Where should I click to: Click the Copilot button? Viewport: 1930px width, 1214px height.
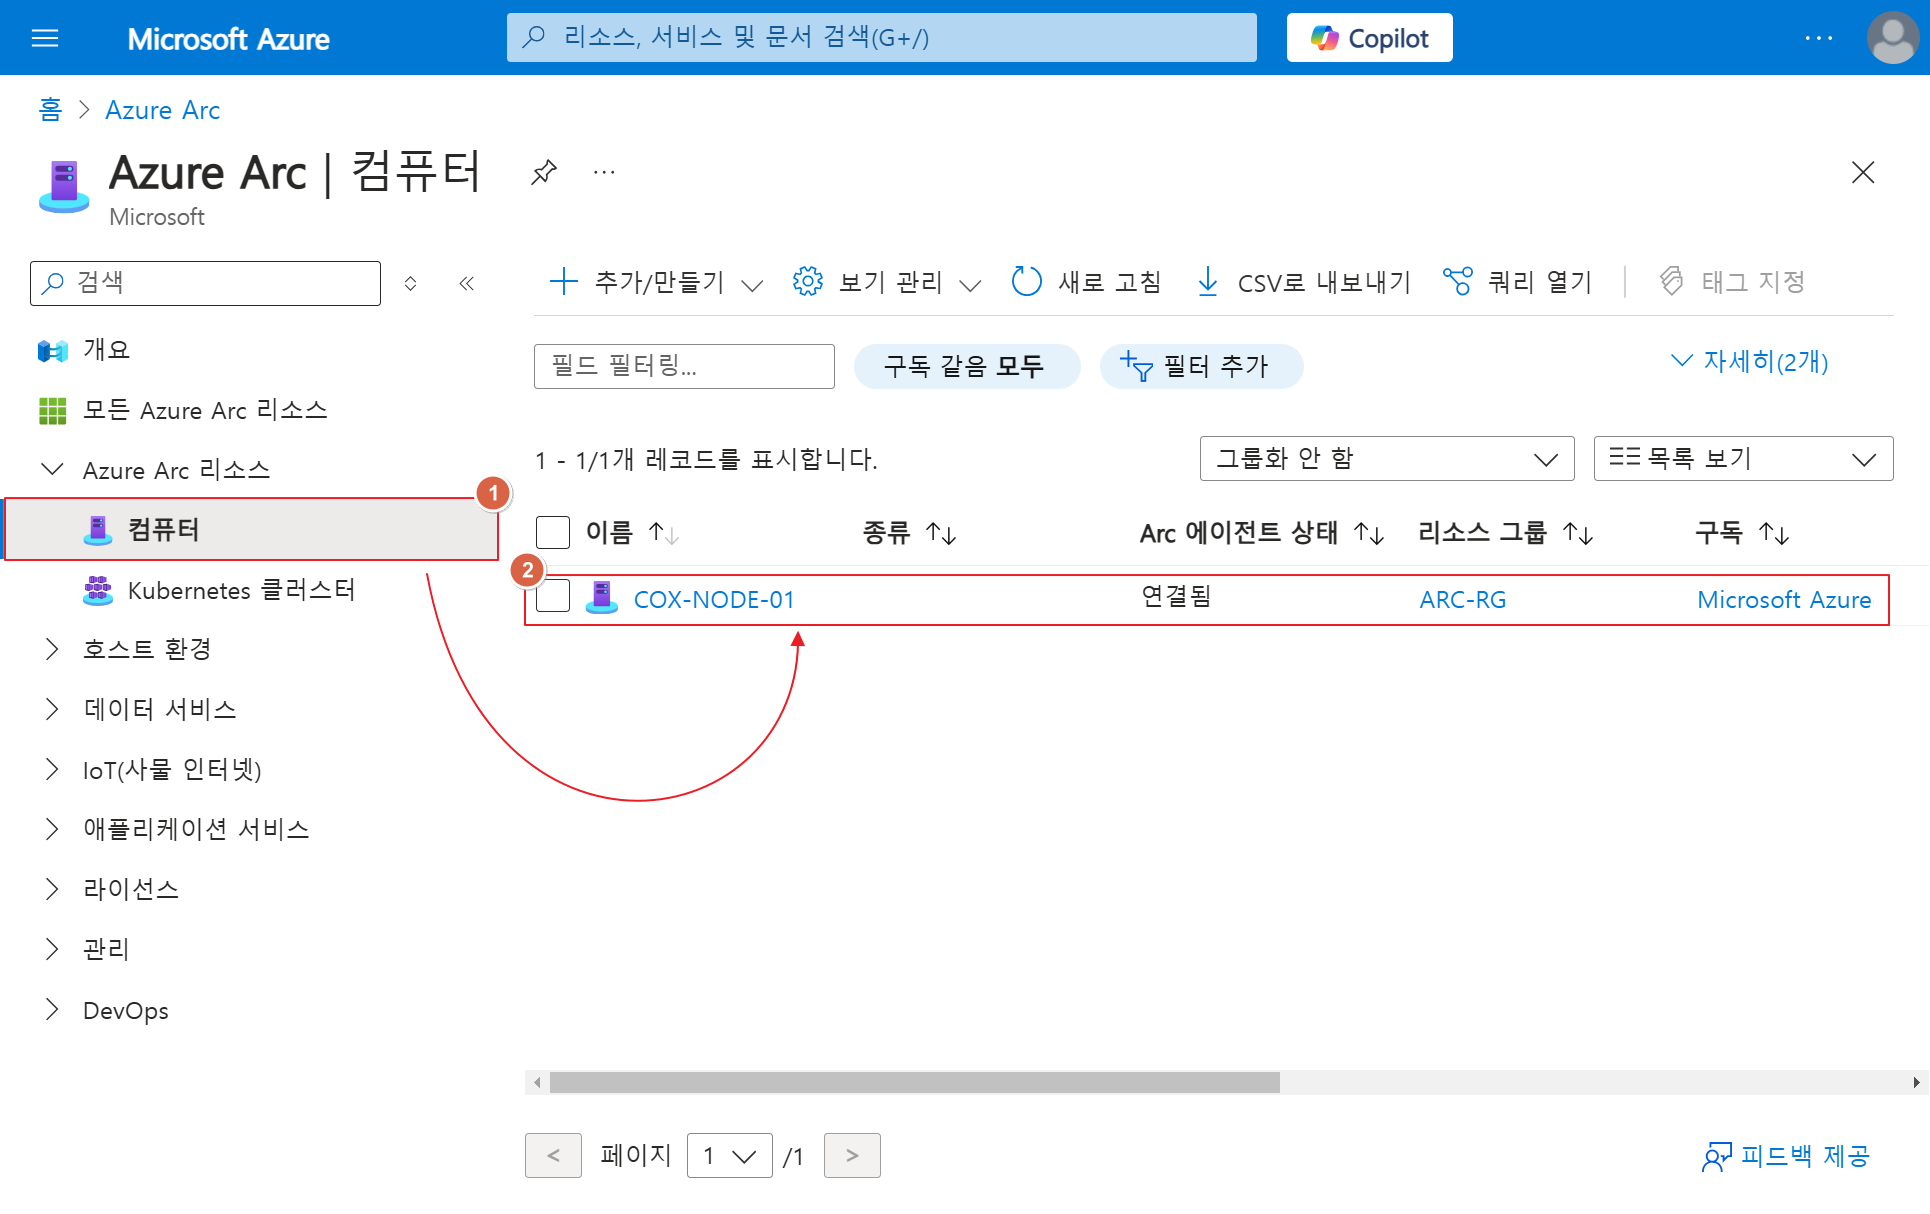(x=1369, y=38)
